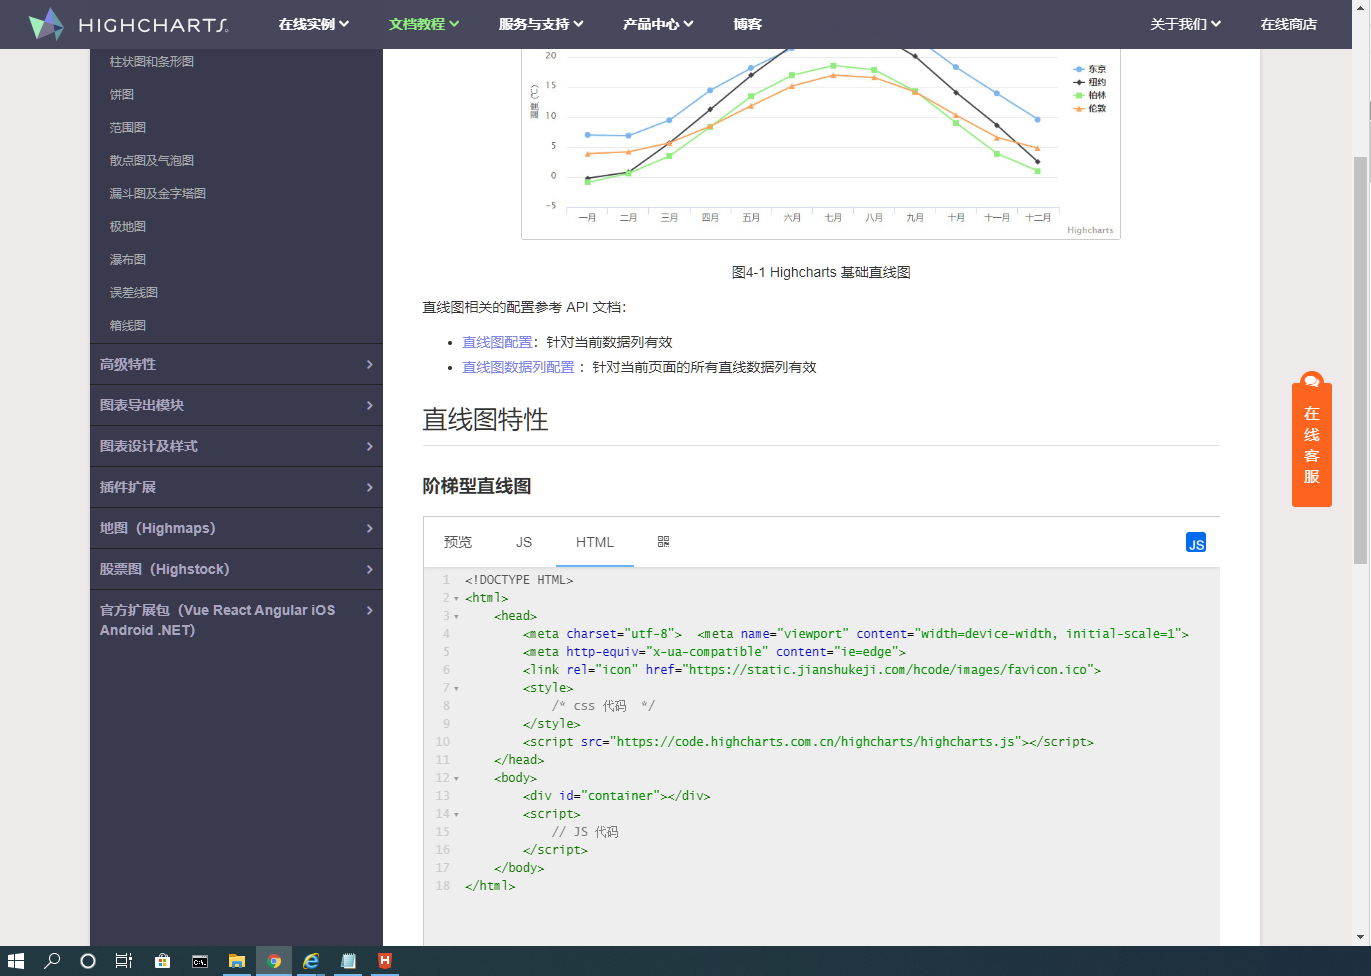Open Windows taskbar search
This screenshot has width=1371, height=976.
point(52,961)
